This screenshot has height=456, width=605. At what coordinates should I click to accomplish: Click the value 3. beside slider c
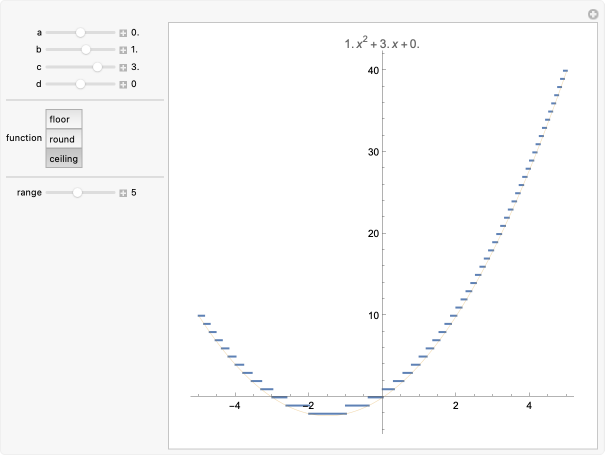coord(135,67)
